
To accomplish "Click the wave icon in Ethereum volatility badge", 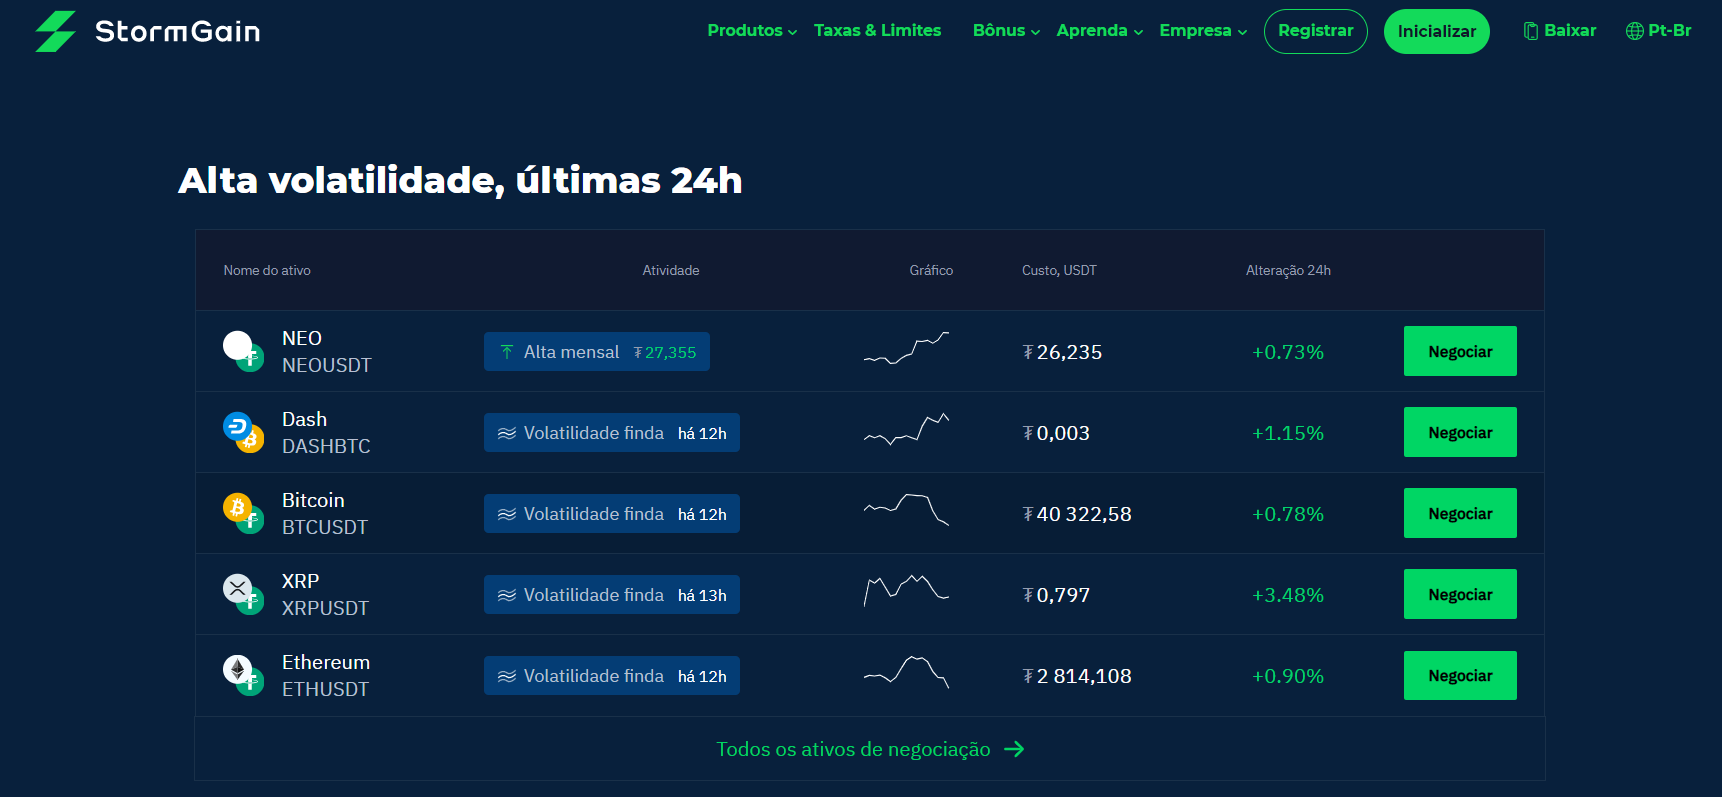I will tap(507, 676).
